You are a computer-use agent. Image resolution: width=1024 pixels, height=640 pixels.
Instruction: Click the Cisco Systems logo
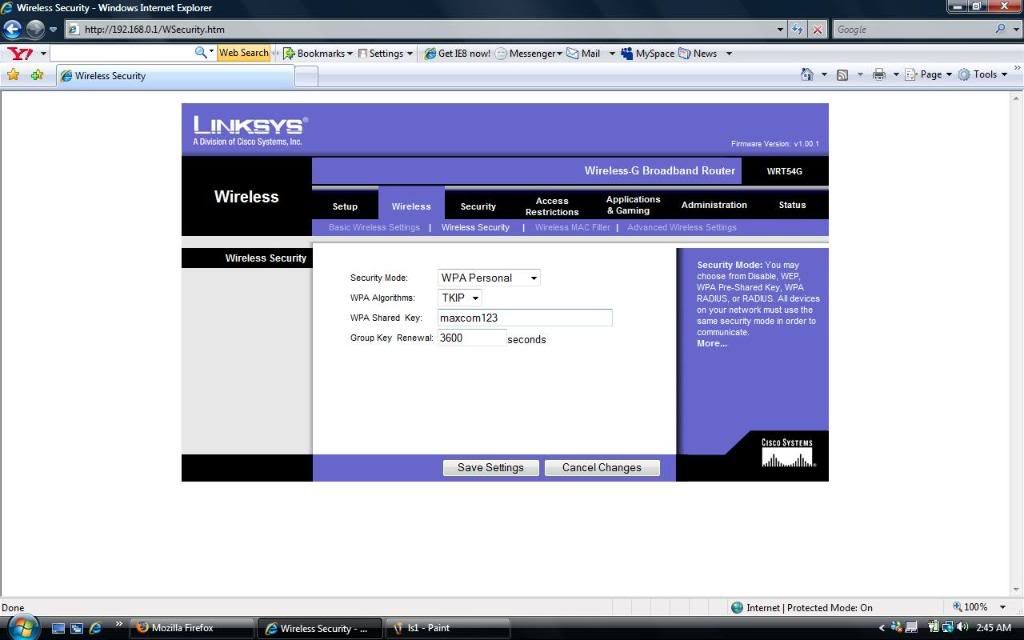tap(788, 453)
